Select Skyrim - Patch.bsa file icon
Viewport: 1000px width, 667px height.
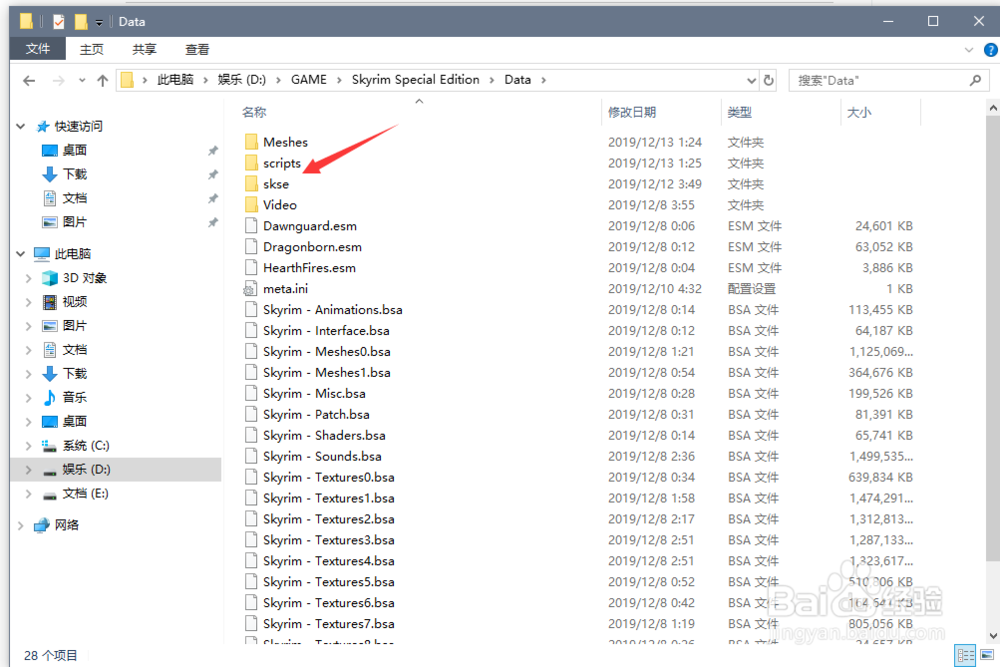point(251,414)
